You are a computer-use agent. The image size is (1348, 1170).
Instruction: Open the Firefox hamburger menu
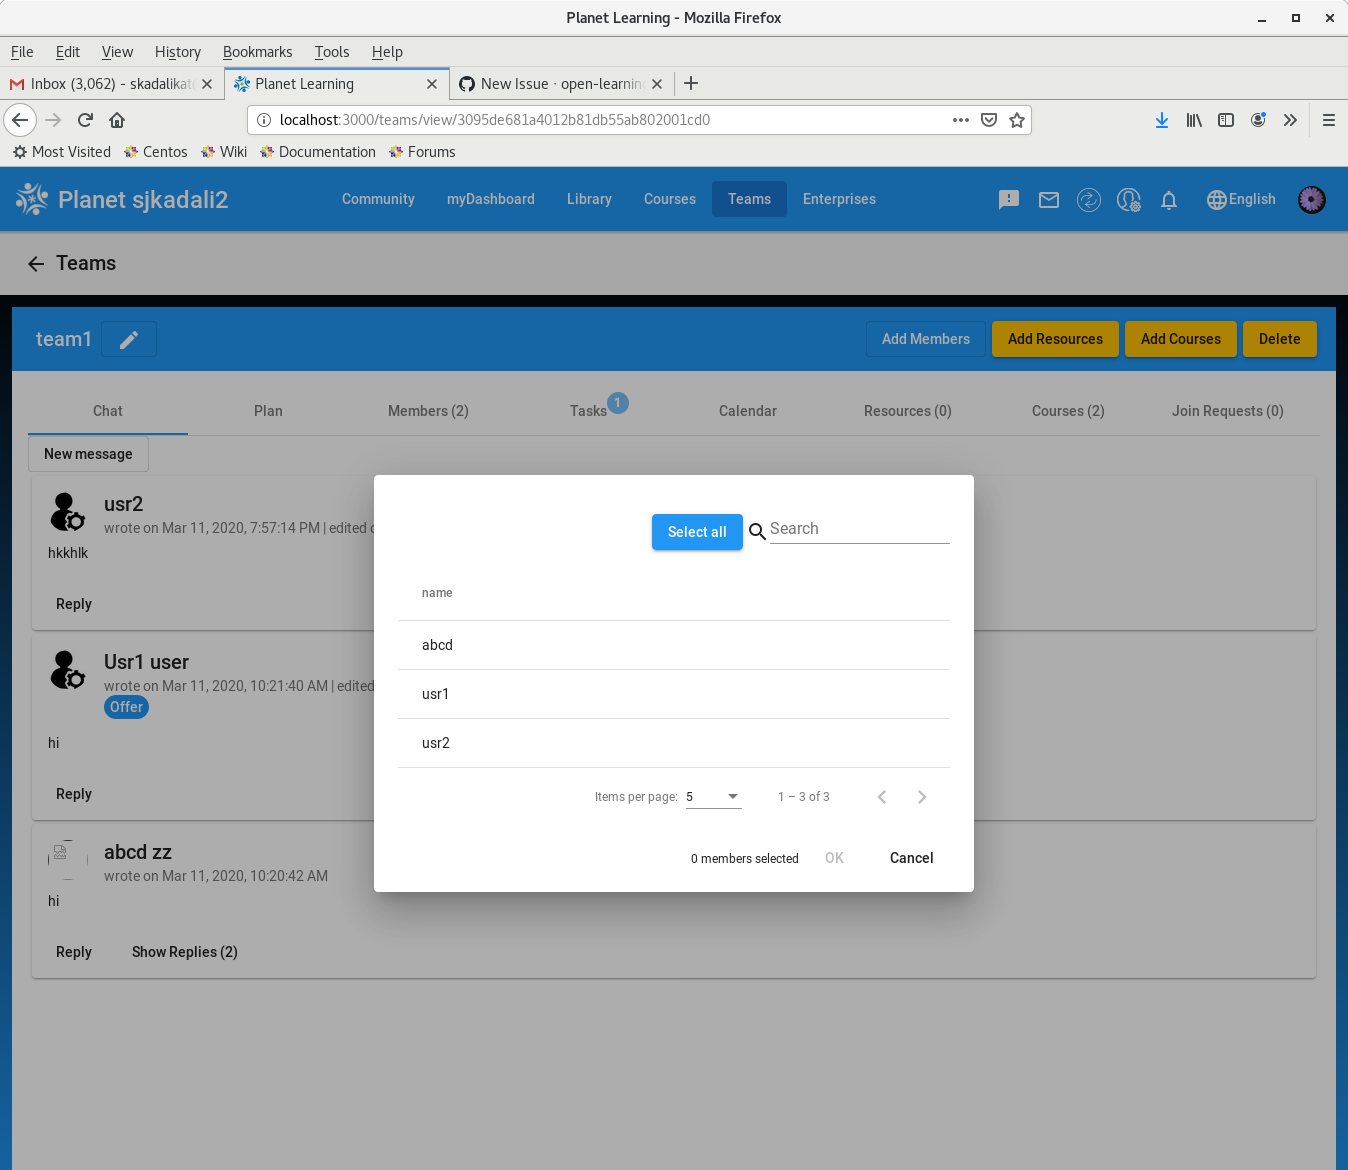click(1329, 120)
